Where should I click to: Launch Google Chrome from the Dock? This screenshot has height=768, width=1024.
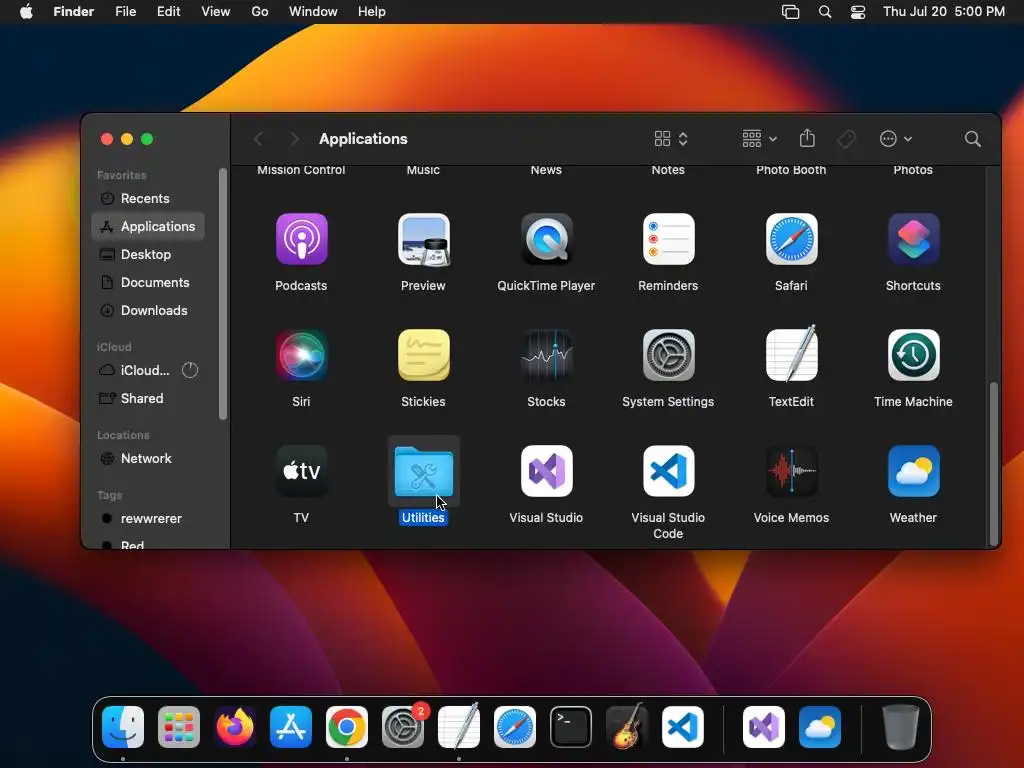point(347,727)
